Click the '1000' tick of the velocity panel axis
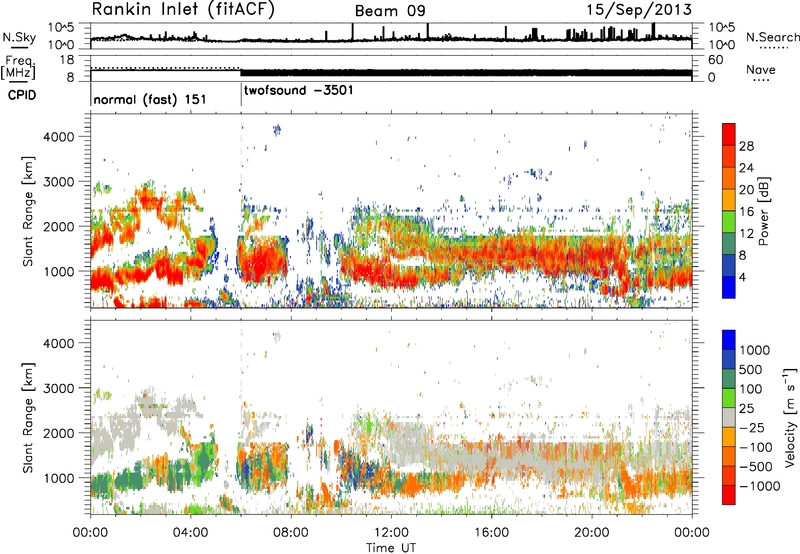 click(x=59, y=478)
